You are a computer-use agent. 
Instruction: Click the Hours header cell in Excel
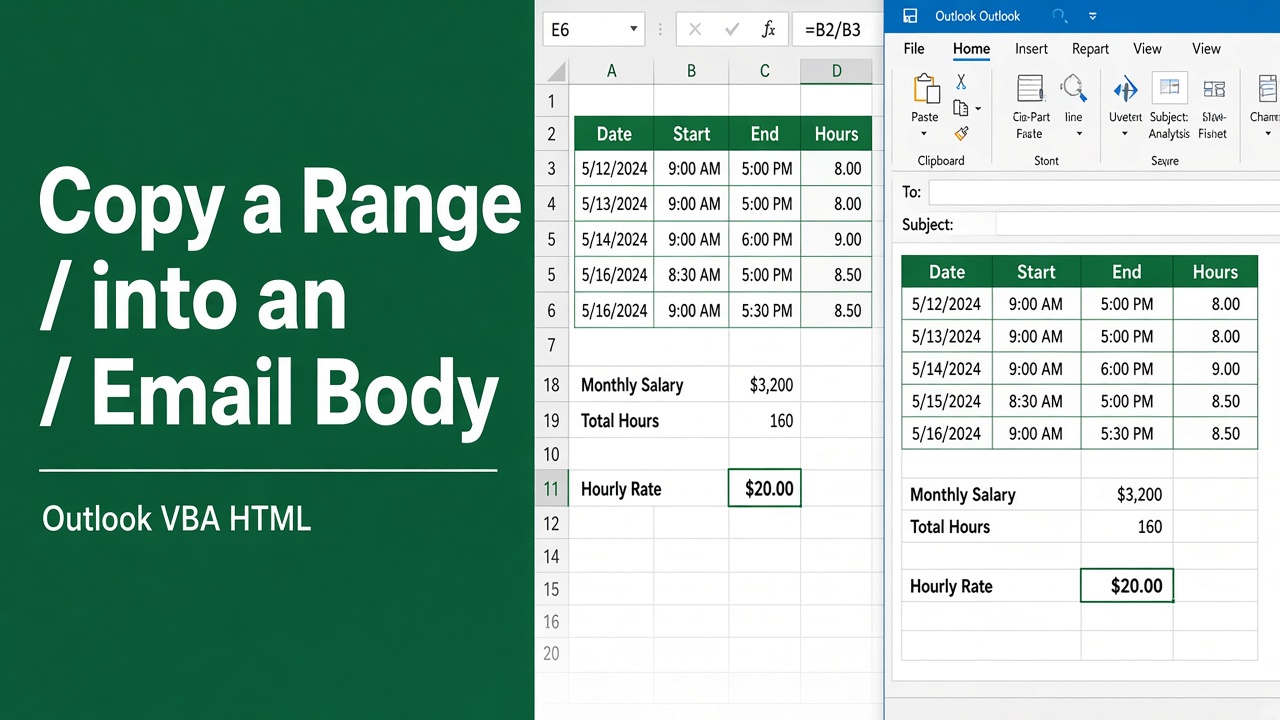click(x=836, y=134)
